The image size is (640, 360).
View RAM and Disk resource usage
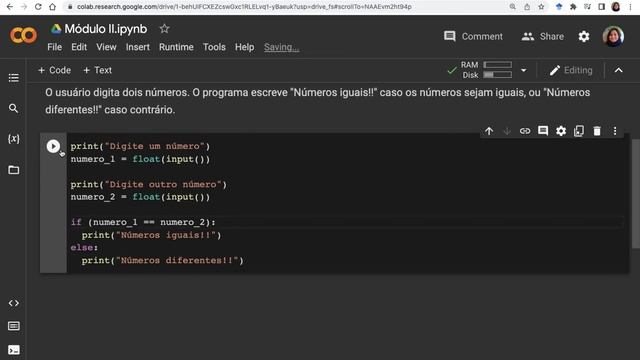coord(486,70)
